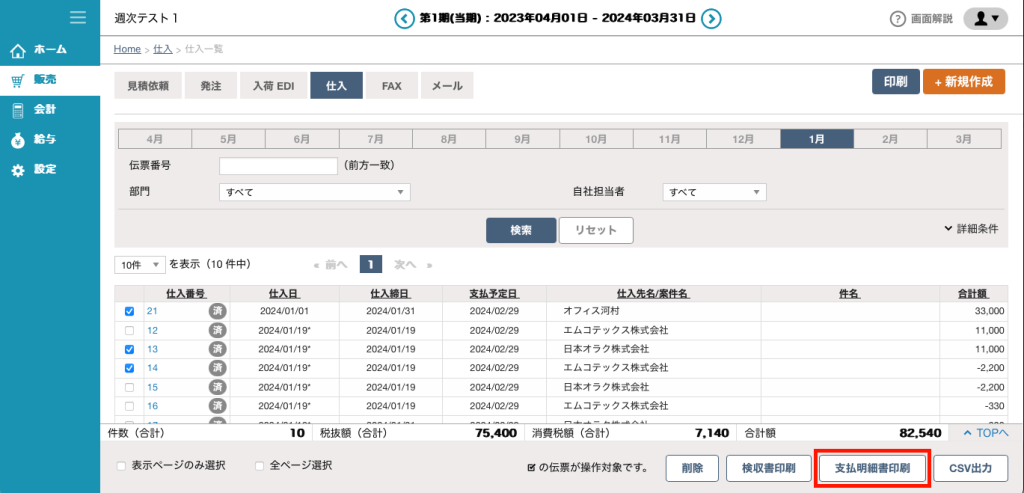The image size is (1024, 493).
Task: Click the 済 badge for purchase 16
Action: click(217, 406)
